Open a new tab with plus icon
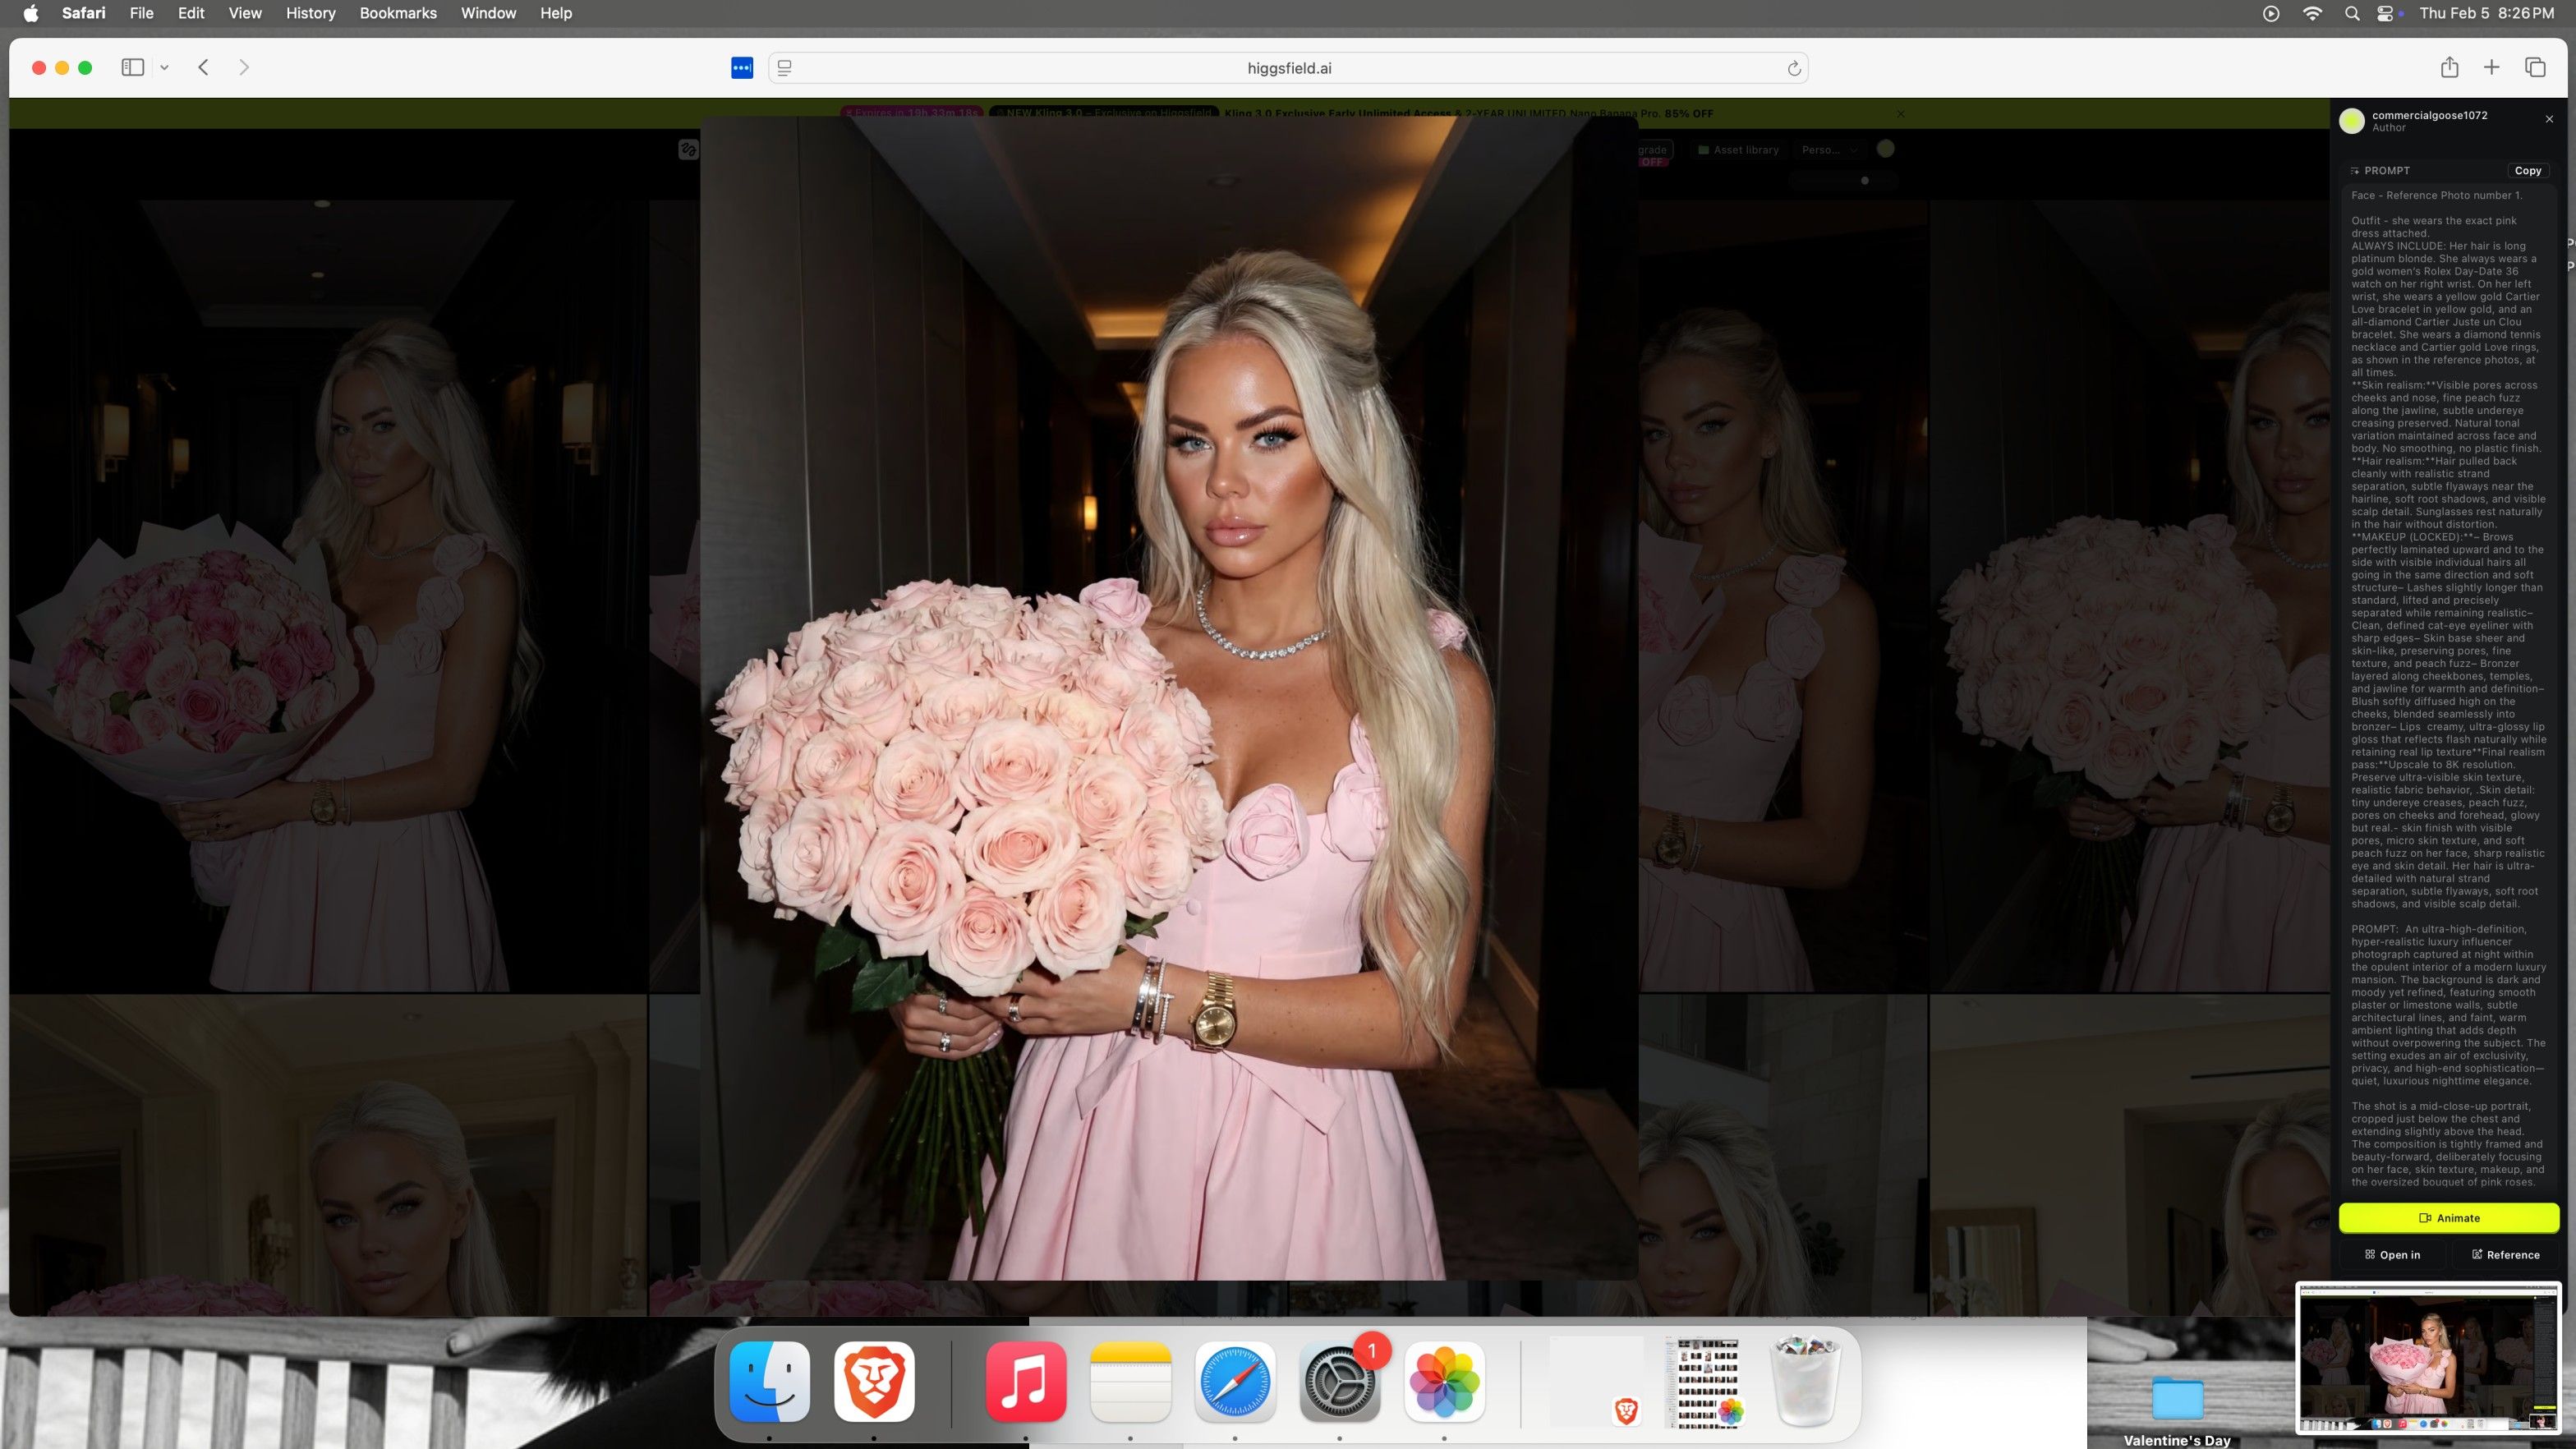 2492,67
